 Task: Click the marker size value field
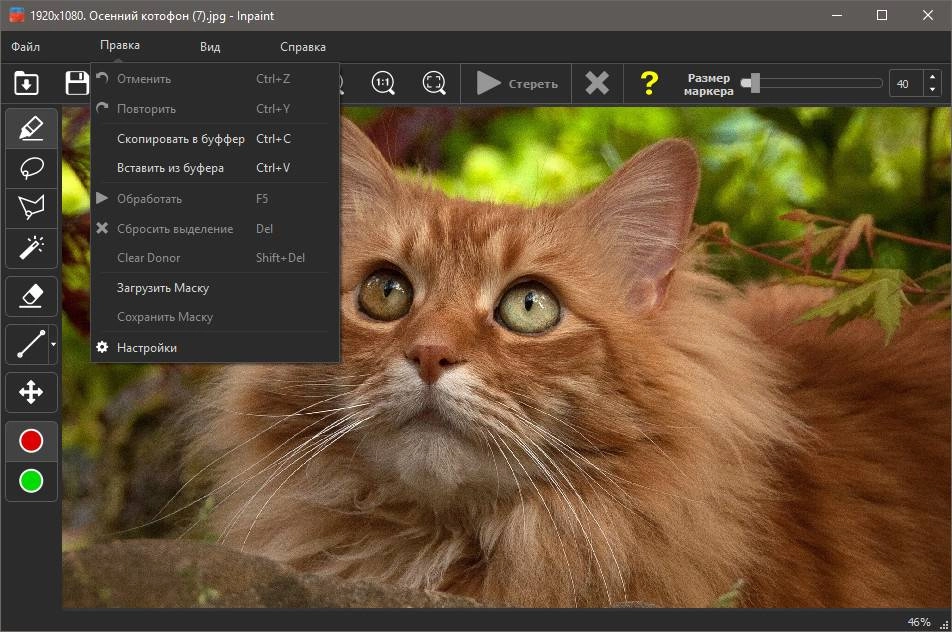coord(906,84)
